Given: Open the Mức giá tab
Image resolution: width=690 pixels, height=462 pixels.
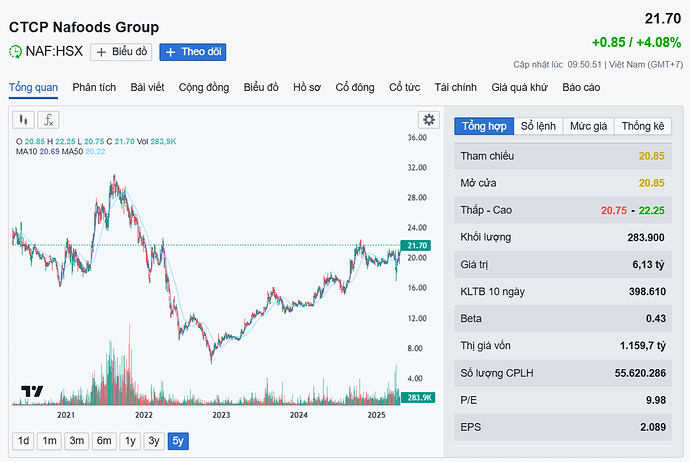Looking at the screenshot, I should pos(588,126).
